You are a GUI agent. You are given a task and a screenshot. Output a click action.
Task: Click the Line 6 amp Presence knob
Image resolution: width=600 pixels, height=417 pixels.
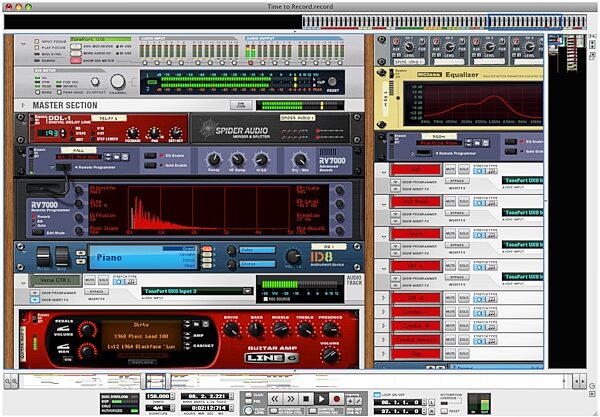pos(330,330)
